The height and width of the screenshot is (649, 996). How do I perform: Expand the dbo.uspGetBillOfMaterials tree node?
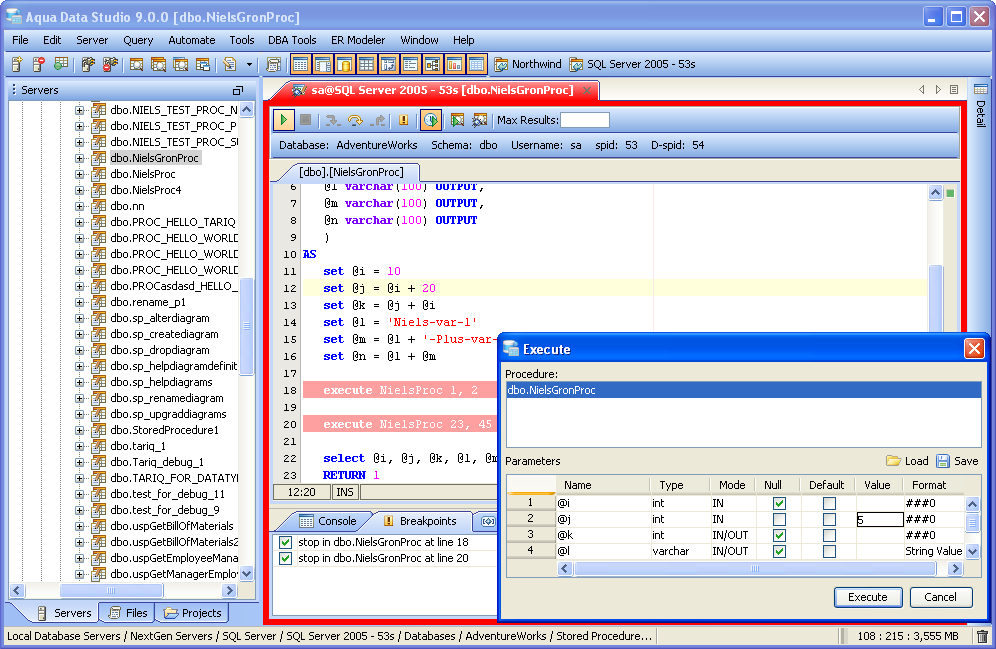point(80,526)
